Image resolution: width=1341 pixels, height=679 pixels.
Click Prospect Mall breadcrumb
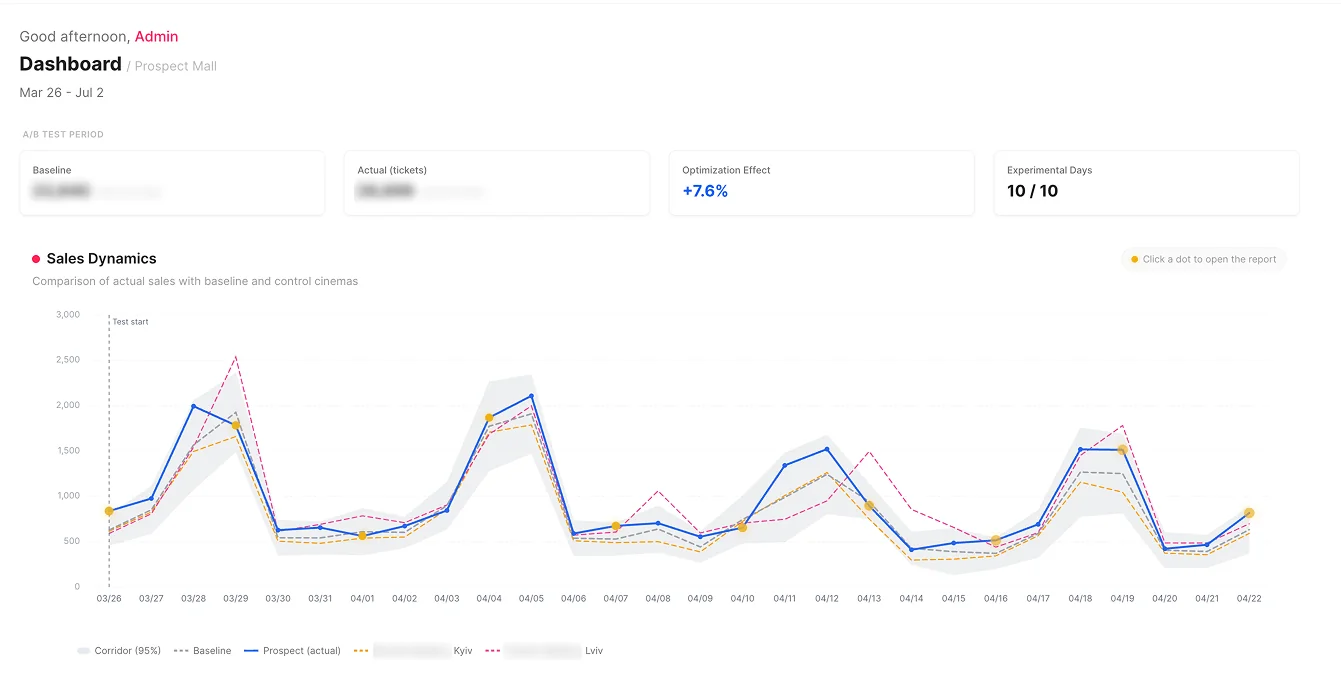(176, 66)
